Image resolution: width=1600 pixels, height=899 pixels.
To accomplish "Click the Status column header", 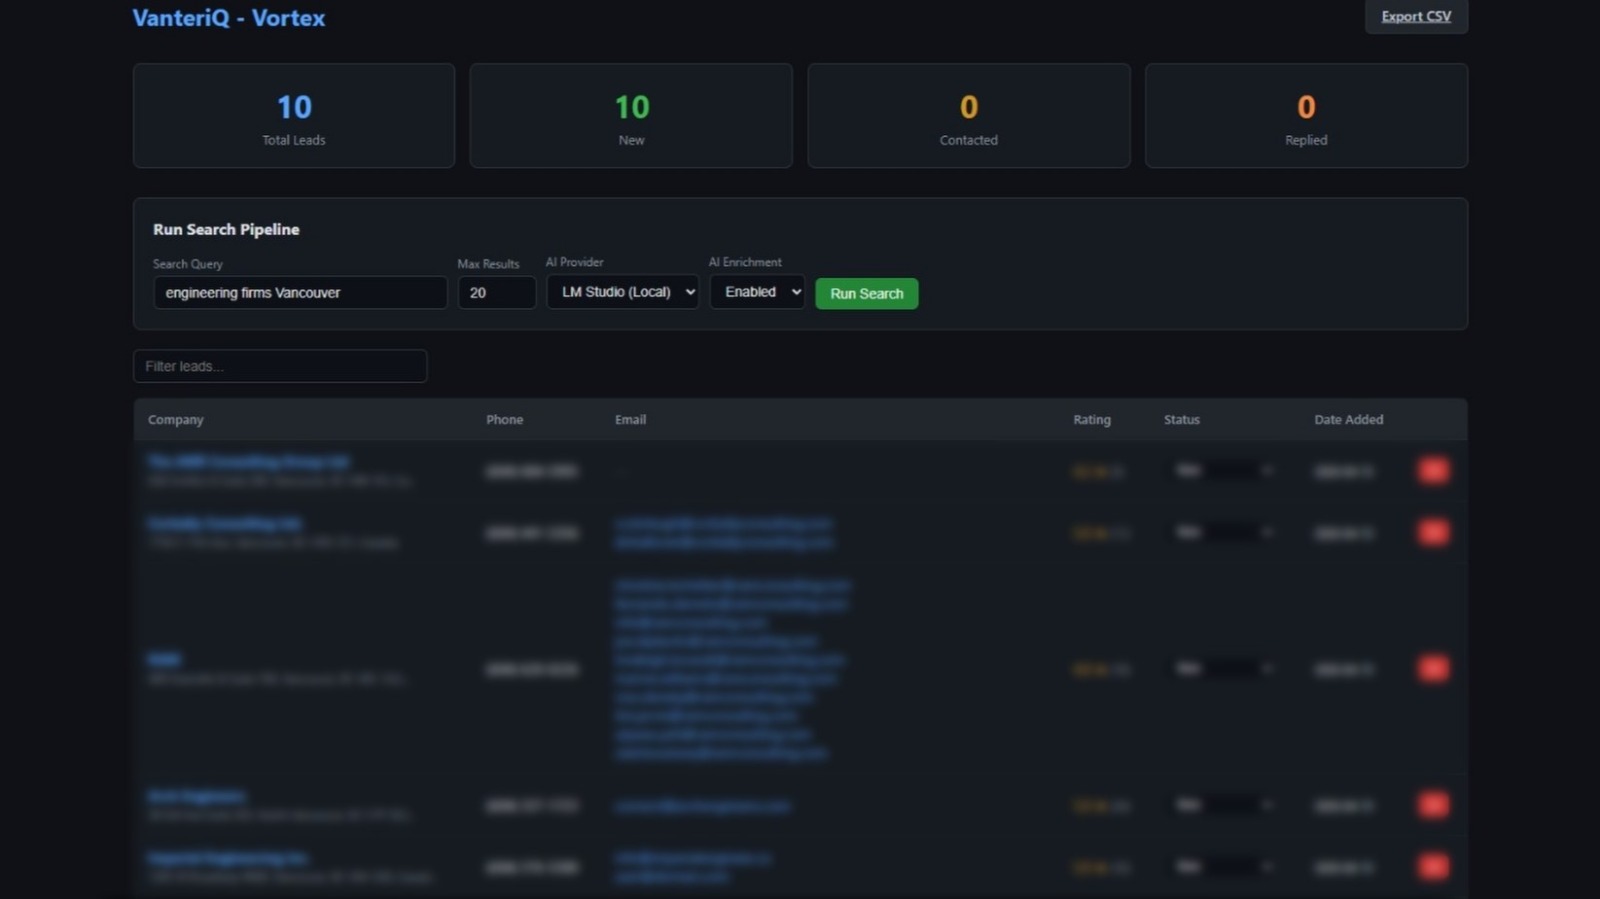I will click(x=1181, y=420).
